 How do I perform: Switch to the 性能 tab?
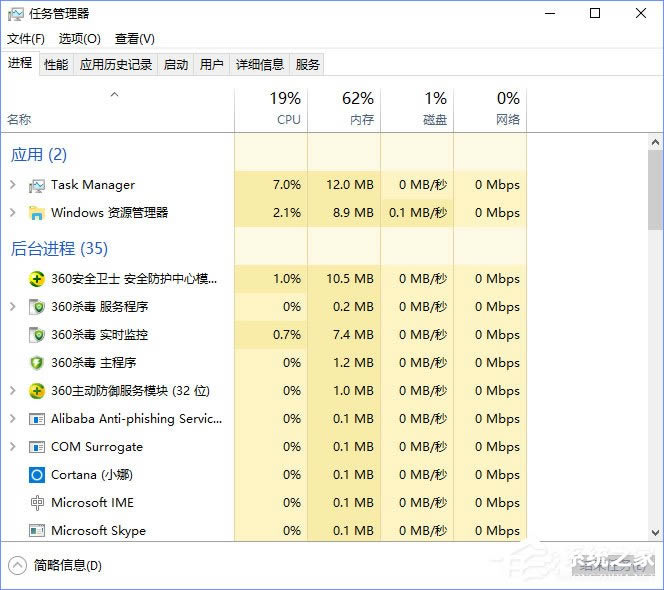(x=56, y=64)
